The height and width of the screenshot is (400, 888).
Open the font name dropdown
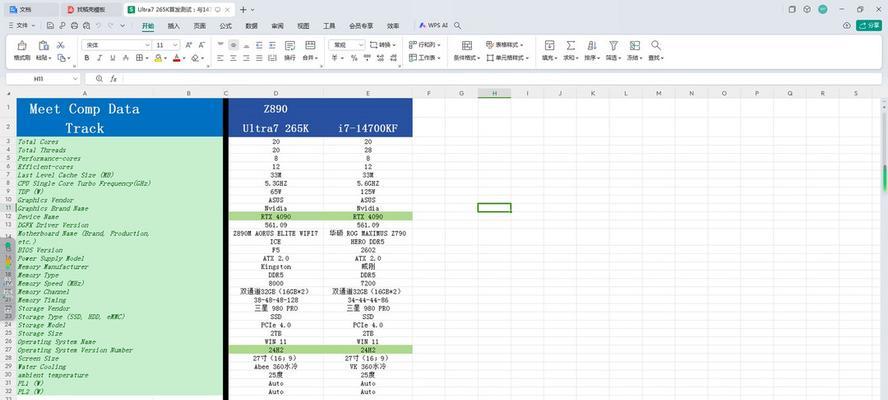tap(147, 45)
